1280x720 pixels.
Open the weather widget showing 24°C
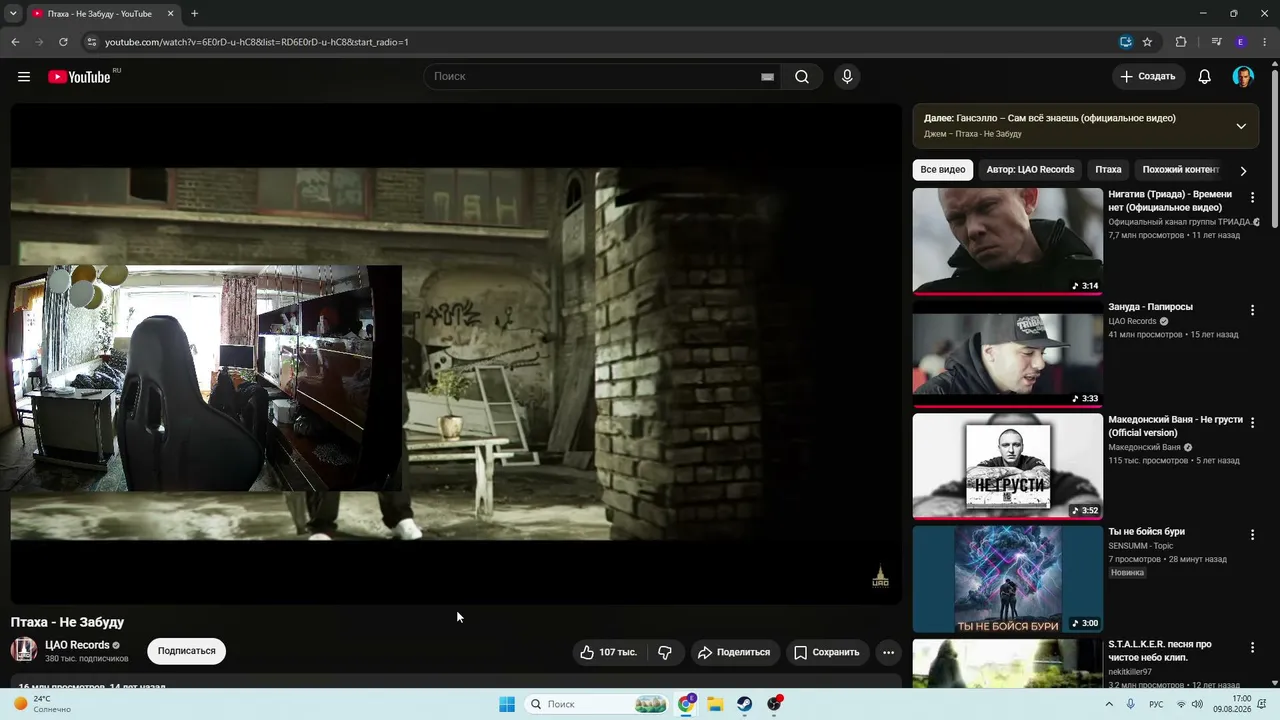point(42,704)
